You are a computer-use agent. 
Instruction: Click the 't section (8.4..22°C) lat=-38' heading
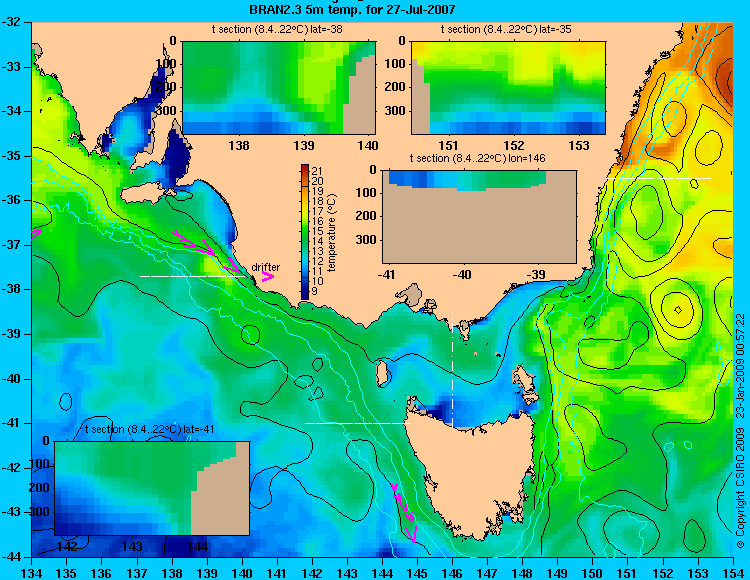(277, 29)
